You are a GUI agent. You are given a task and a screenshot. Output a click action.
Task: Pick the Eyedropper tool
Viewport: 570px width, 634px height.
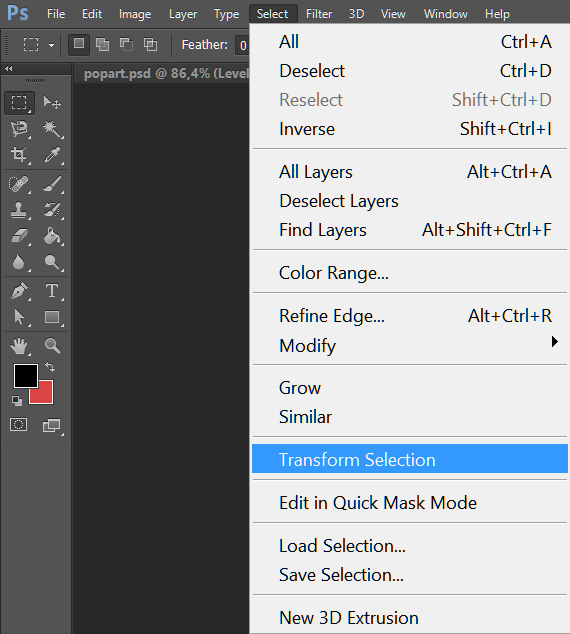52,155
